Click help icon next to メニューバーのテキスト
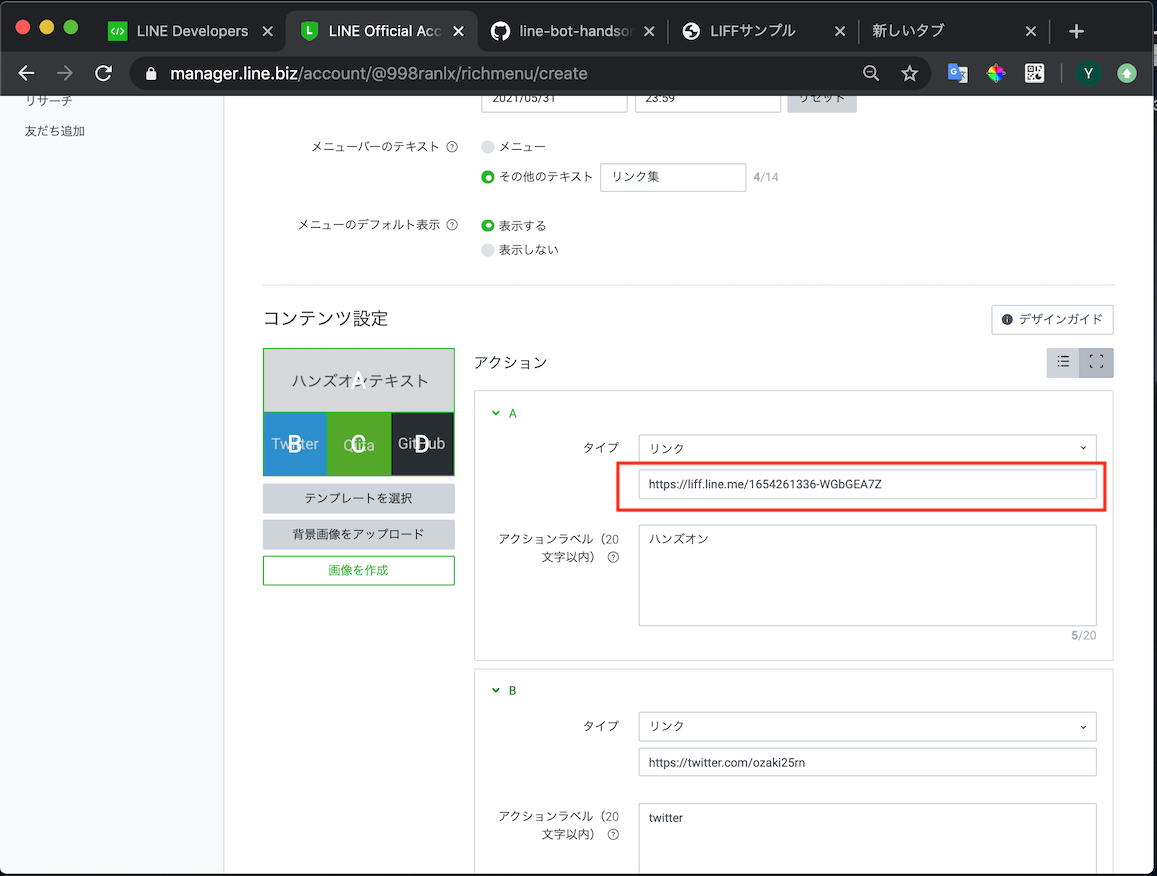Image resolution: width=1157 pixels, height=876 pixels. click(452, 147)
